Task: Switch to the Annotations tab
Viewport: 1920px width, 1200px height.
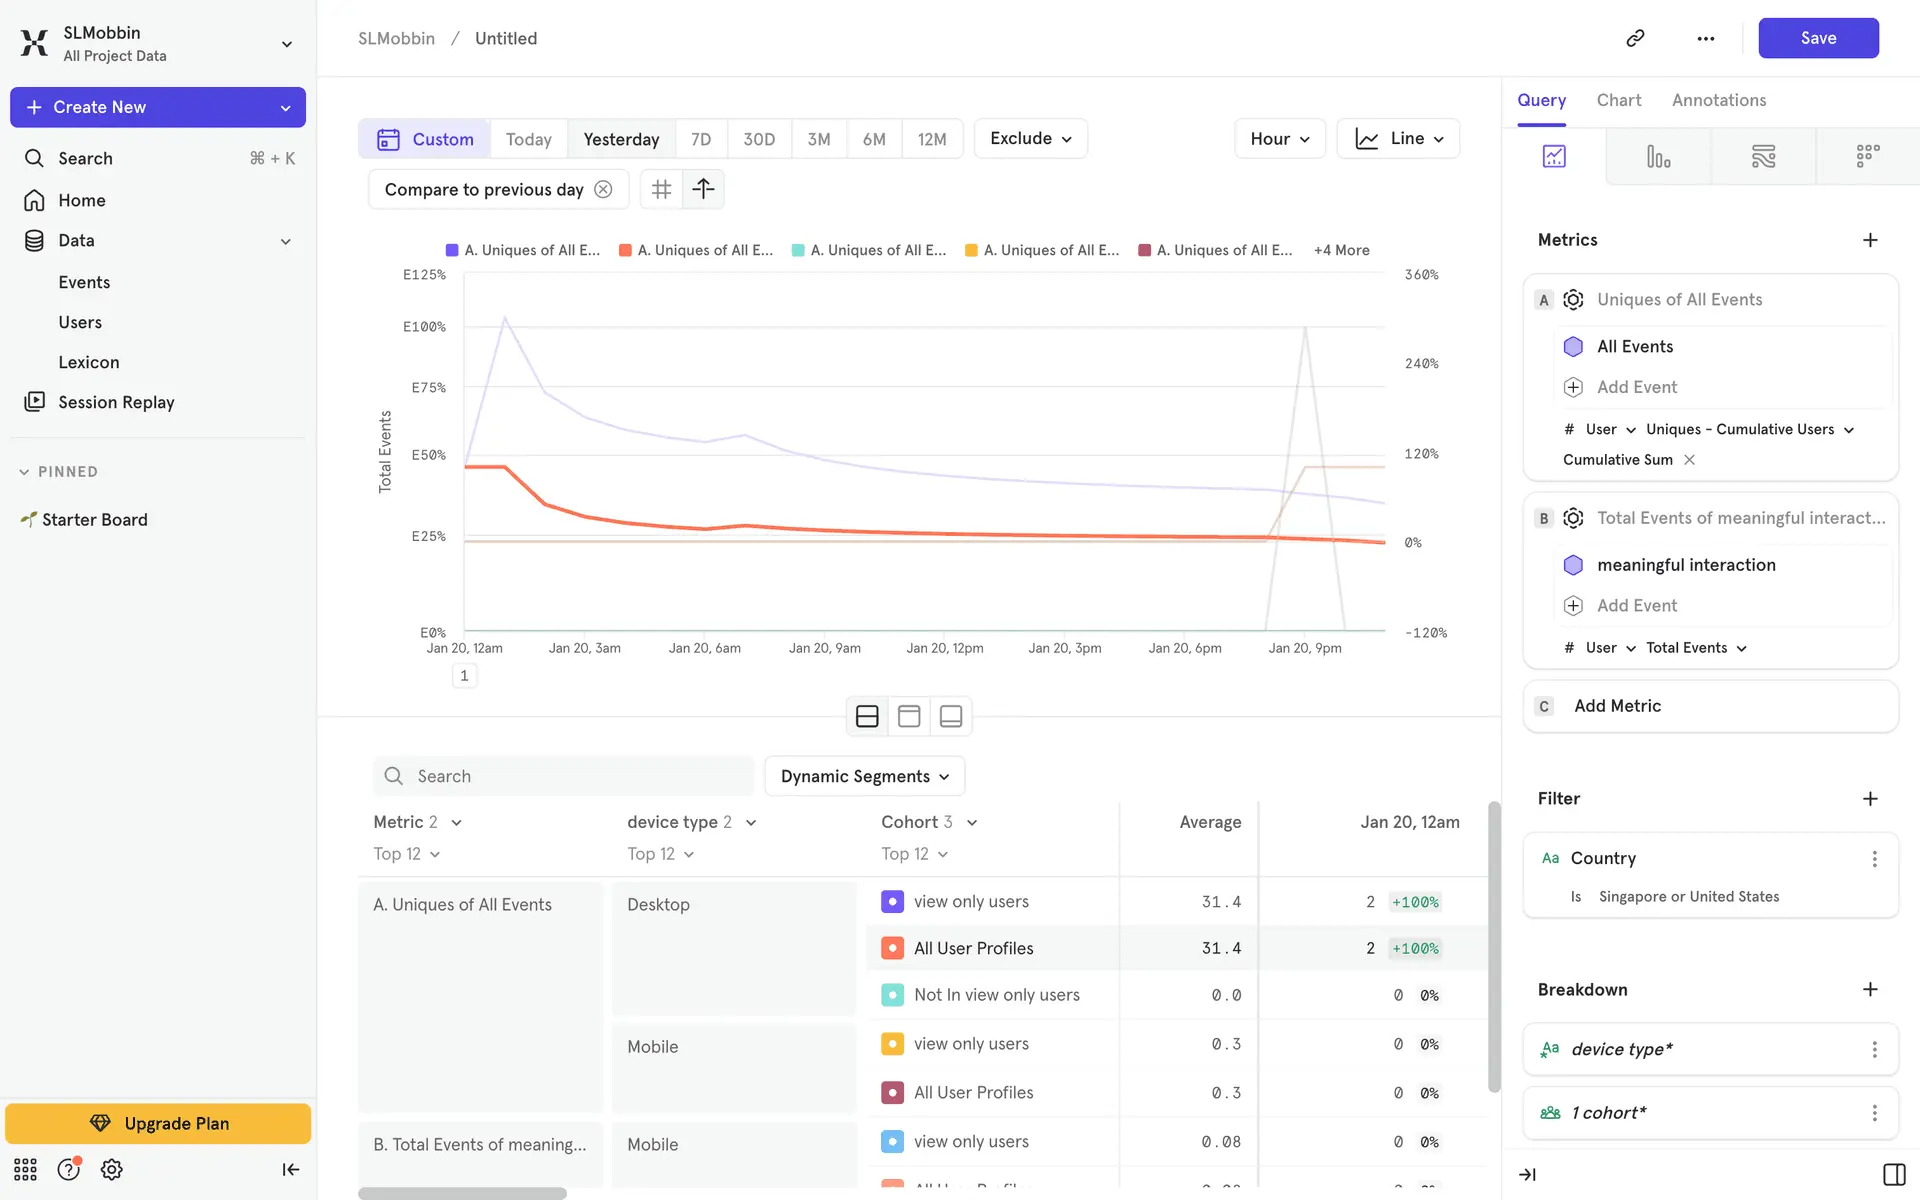Action: pos(1718,100)
